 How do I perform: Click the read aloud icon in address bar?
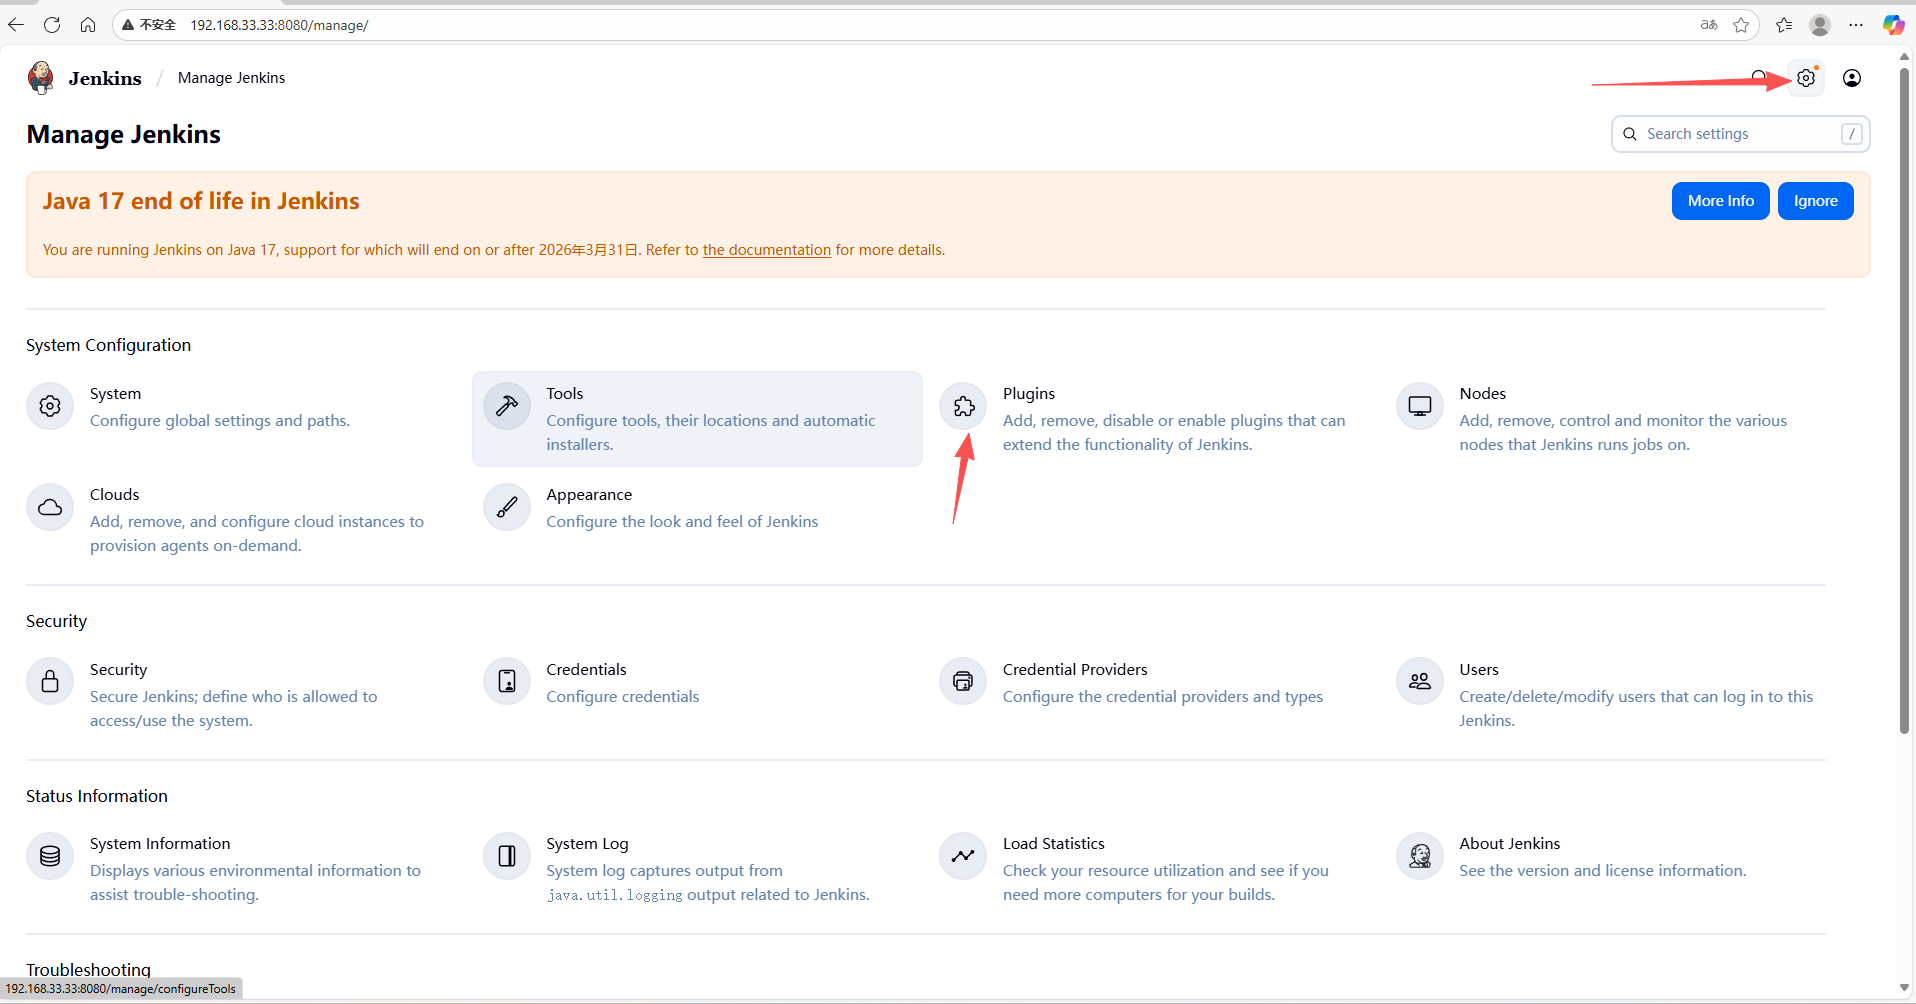(1709, 25)
